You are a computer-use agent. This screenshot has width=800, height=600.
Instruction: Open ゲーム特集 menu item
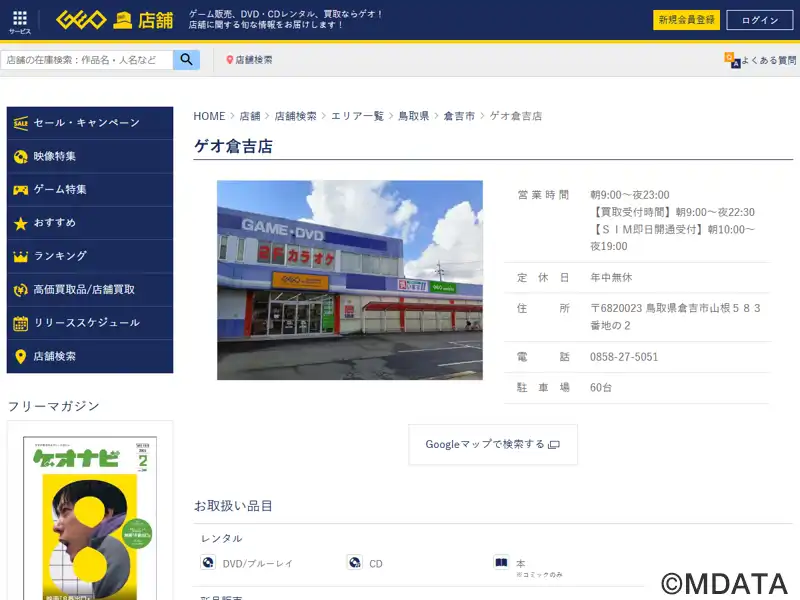point(90,190)
